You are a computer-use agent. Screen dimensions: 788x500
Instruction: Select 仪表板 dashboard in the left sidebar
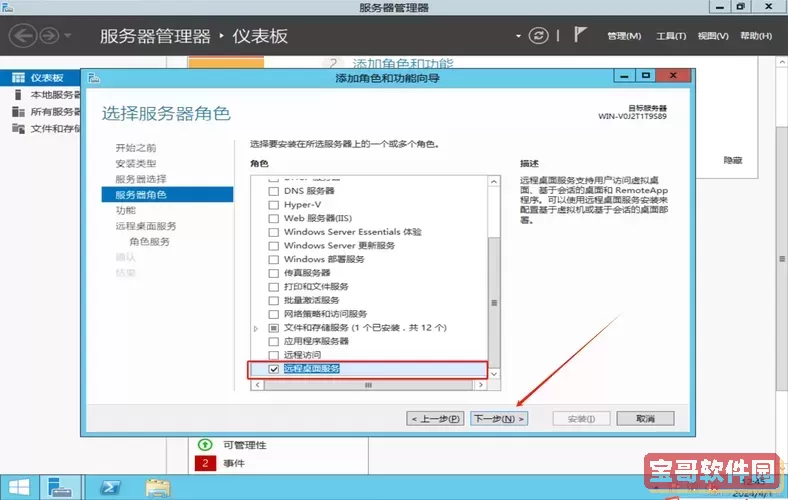(46, 77)
